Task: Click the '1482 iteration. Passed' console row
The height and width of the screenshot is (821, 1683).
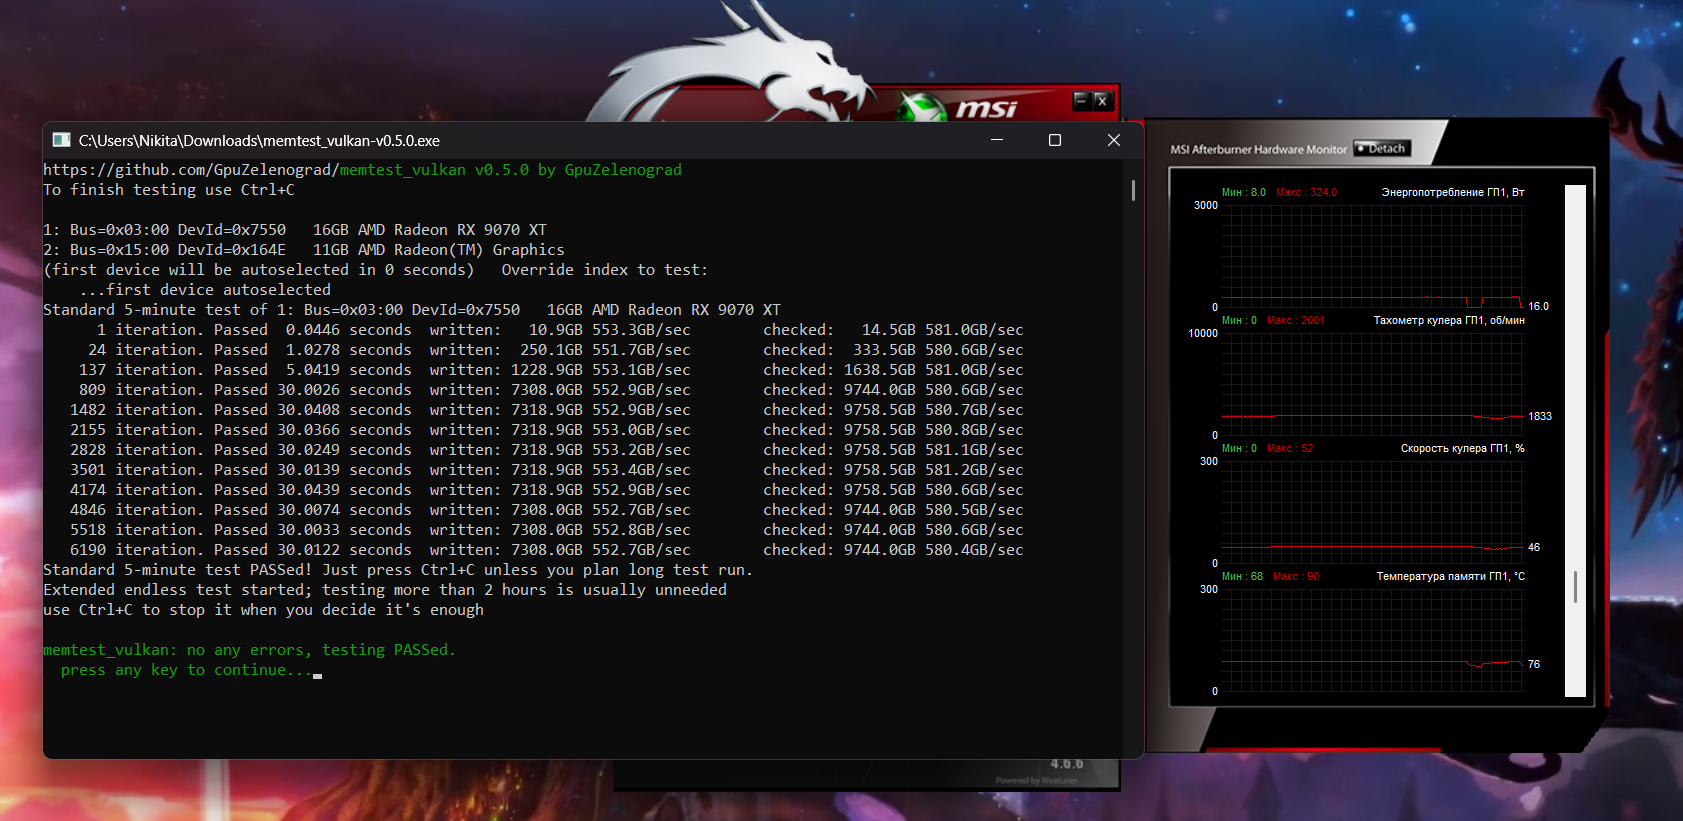Action: point(547,410)
